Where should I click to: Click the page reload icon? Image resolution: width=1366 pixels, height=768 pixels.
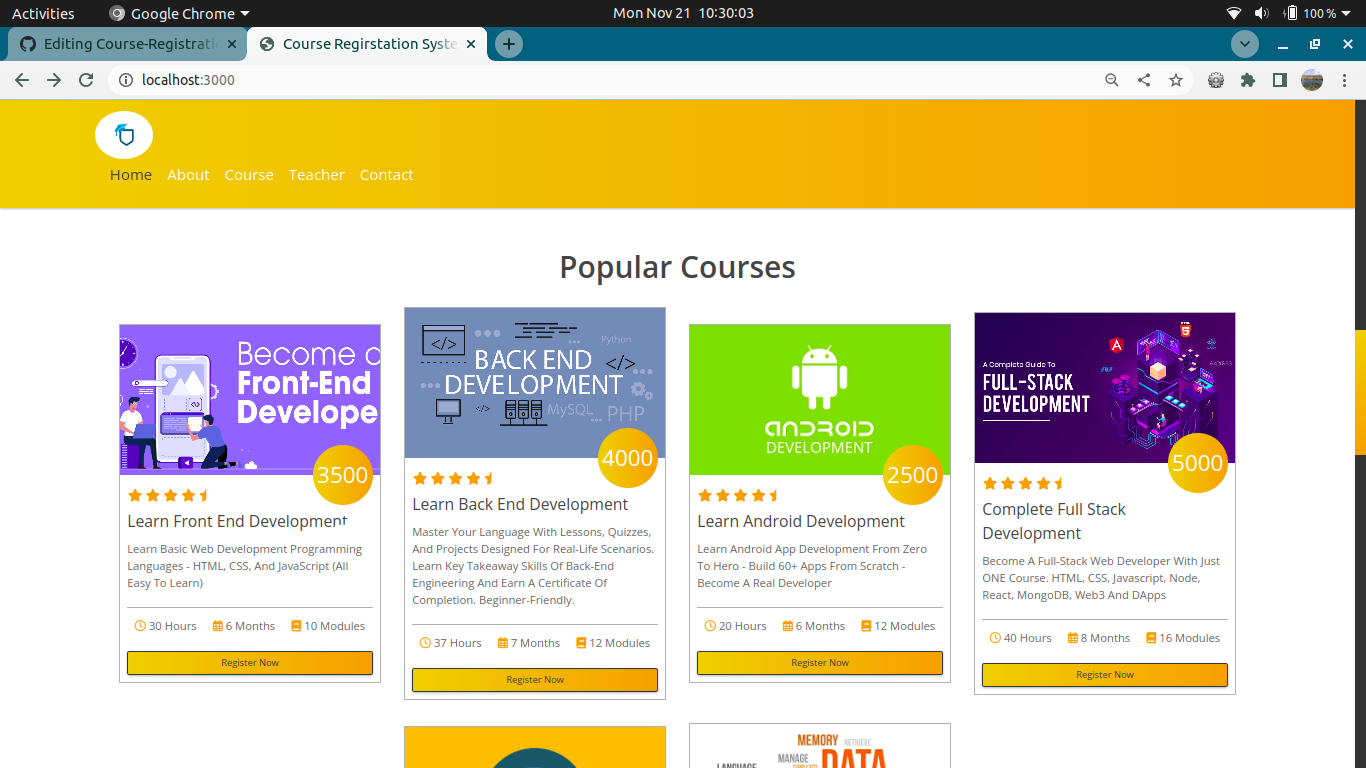[x=86, y=80]
